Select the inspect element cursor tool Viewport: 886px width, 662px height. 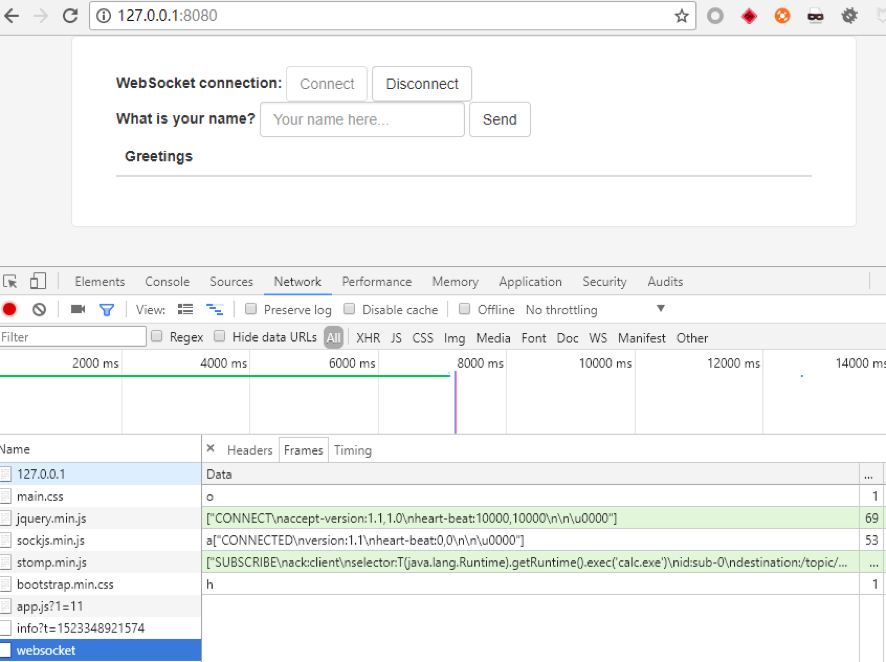pyautogui.click(x=11, y=281)
